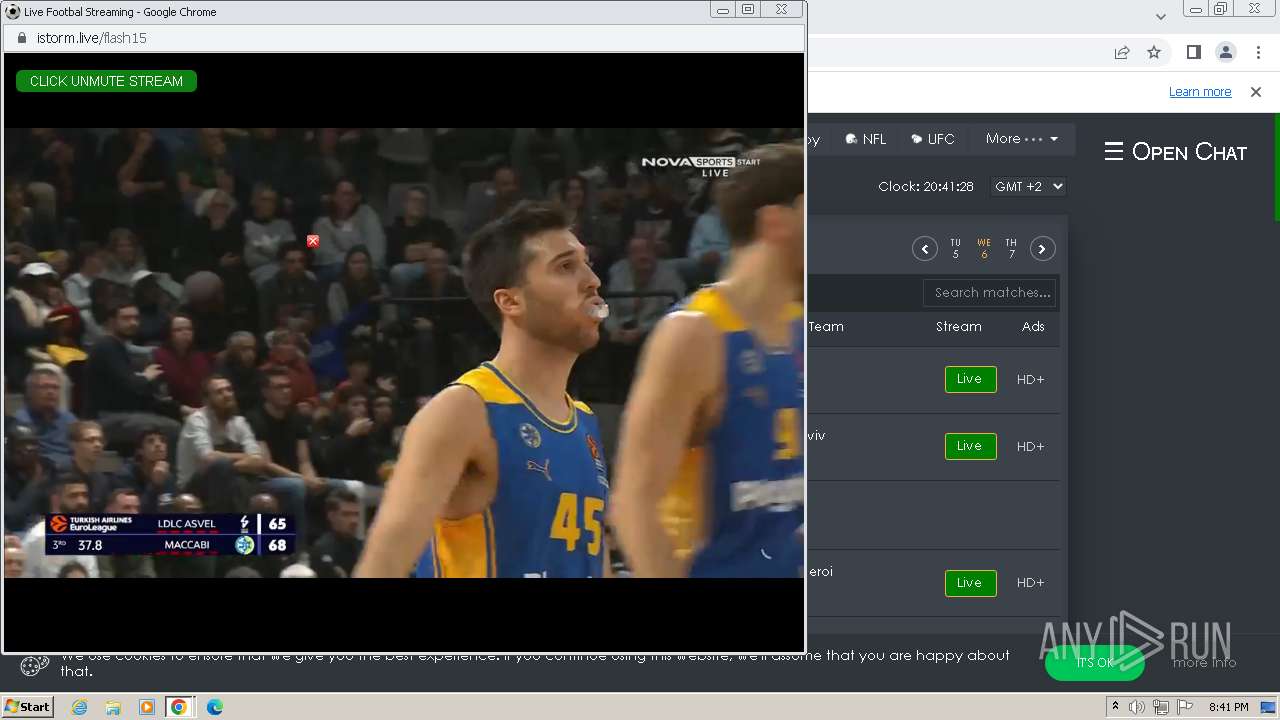
Task: Show hidden system tray icons arrow
Action: [x=1115, y=707]
